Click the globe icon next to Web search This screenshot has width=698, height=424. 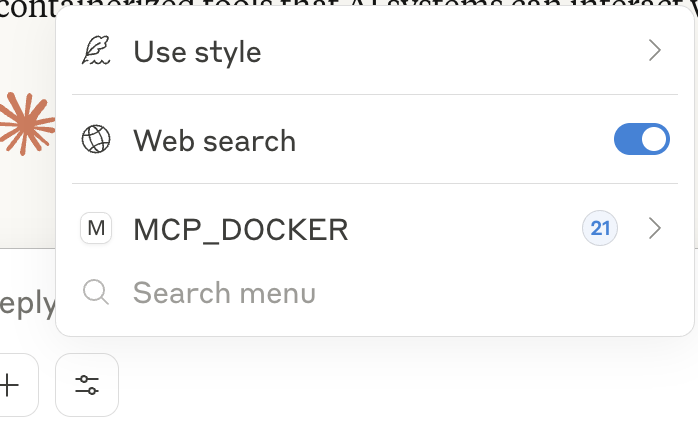coord(96,139)
